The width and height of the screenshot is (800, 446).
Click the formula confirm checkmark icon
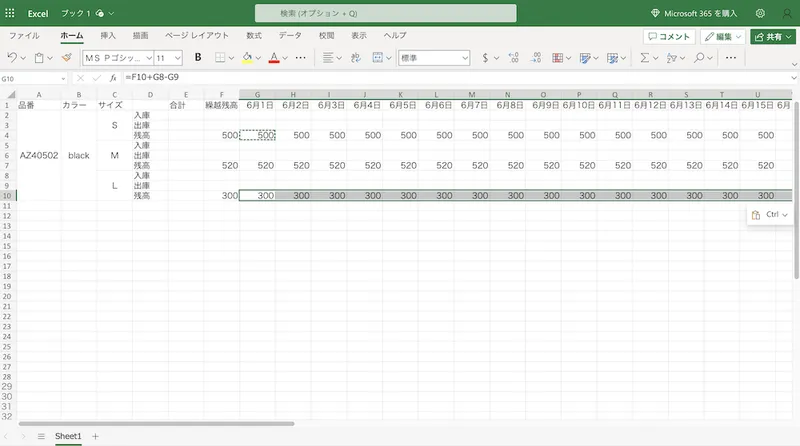pos(96,78)
